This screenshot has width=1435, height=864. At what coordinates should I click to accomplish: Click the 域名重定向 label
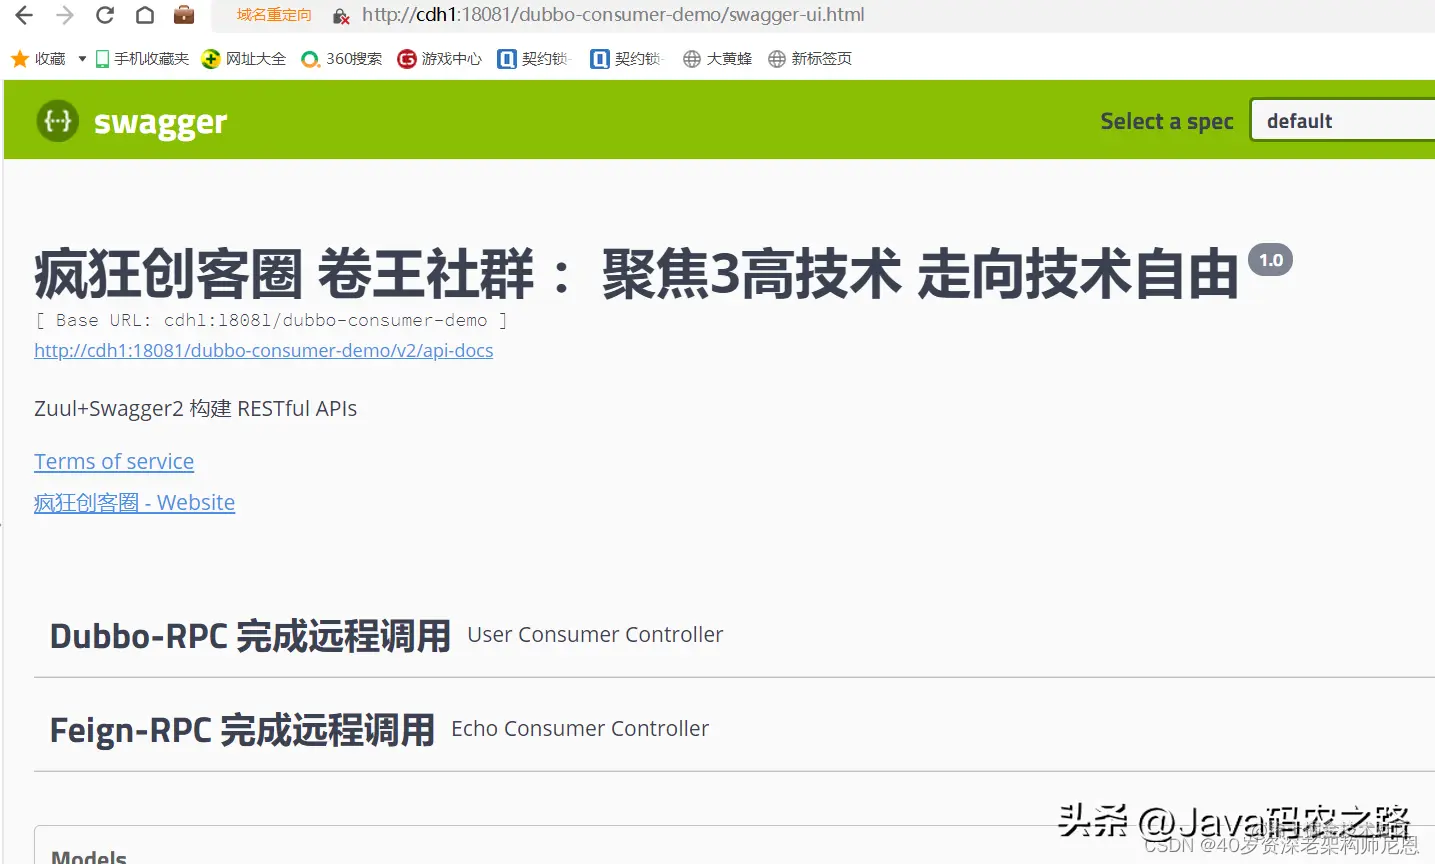(274, 15)
